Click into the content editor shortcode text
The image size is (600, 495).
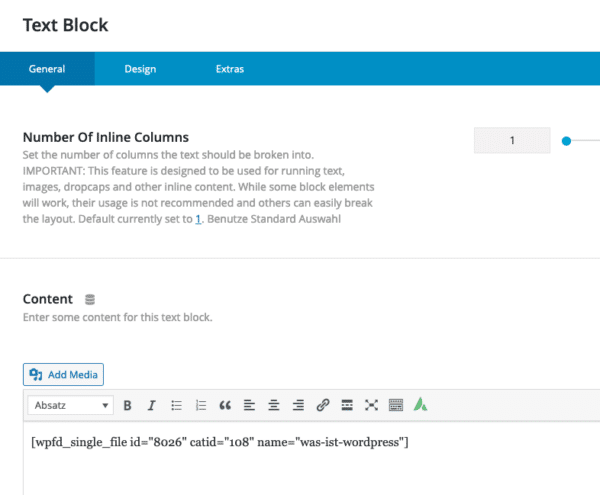(x=220, y=442)
